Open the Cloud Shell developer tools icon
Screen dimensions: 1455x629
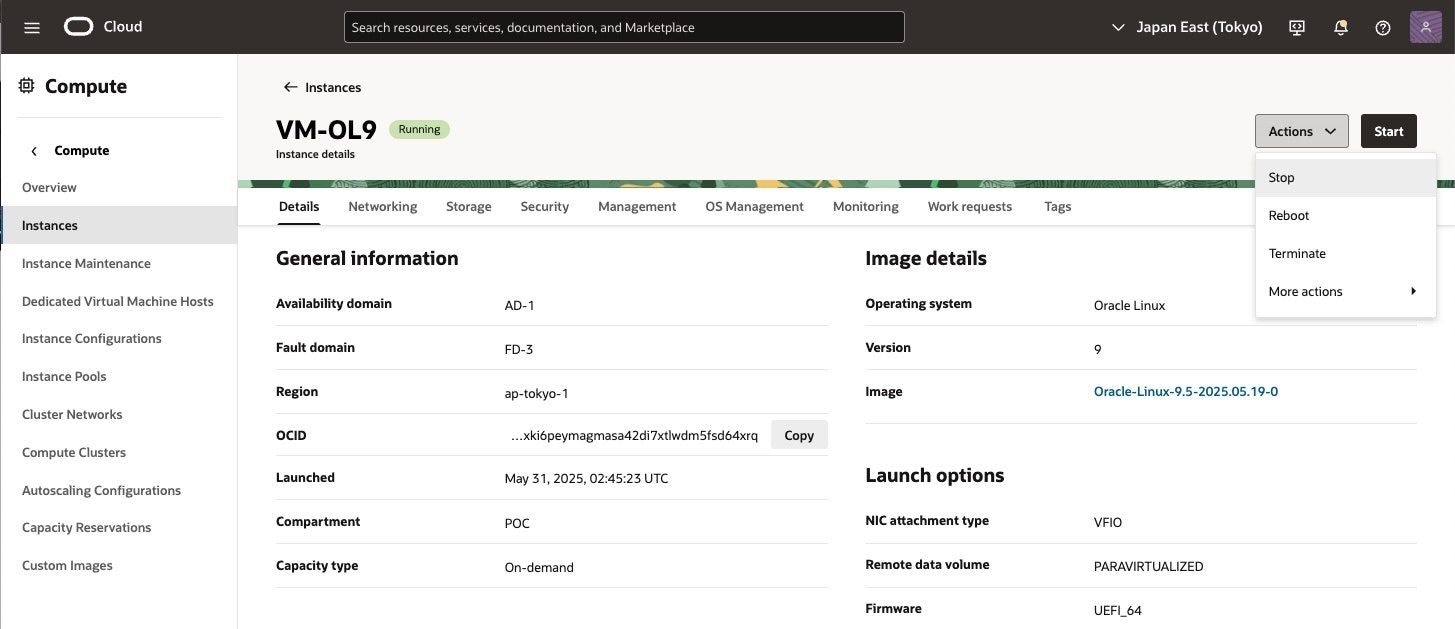[x=1297, y=27]
